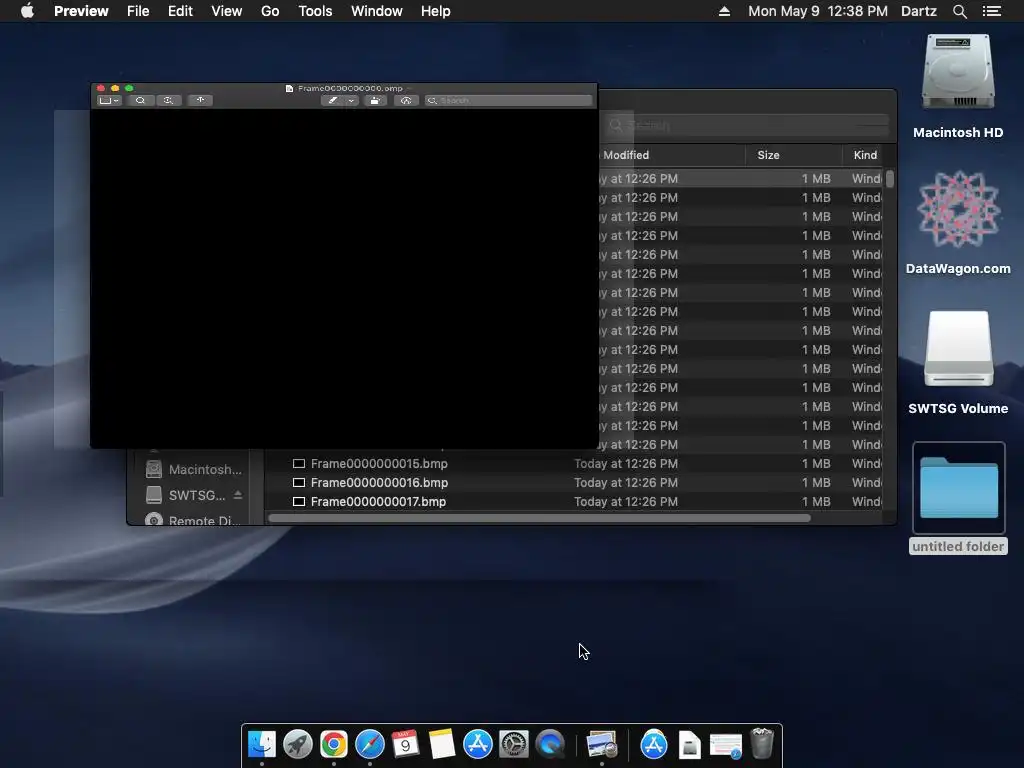Open the sidebar view menu in Preview toolbar
Image resolution: width=1024 pixels, height=768 pixels.
(x=108, y=101)
